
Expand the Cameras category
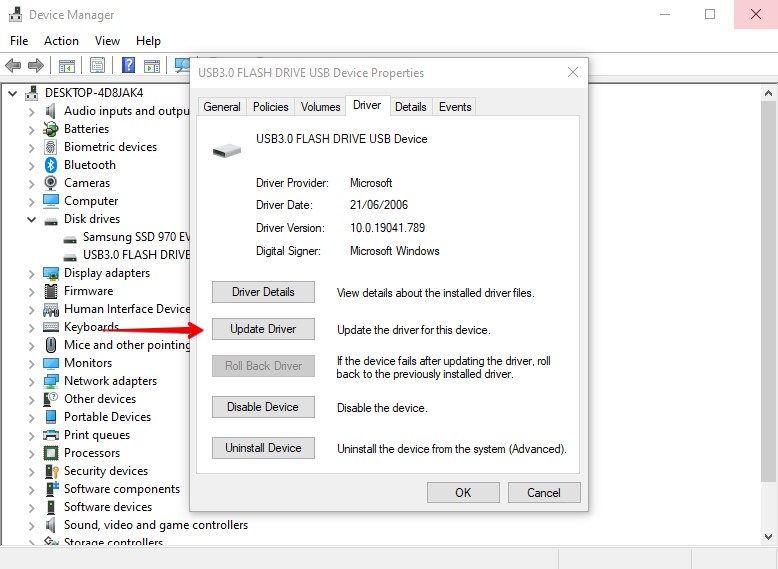coord(31,184)
